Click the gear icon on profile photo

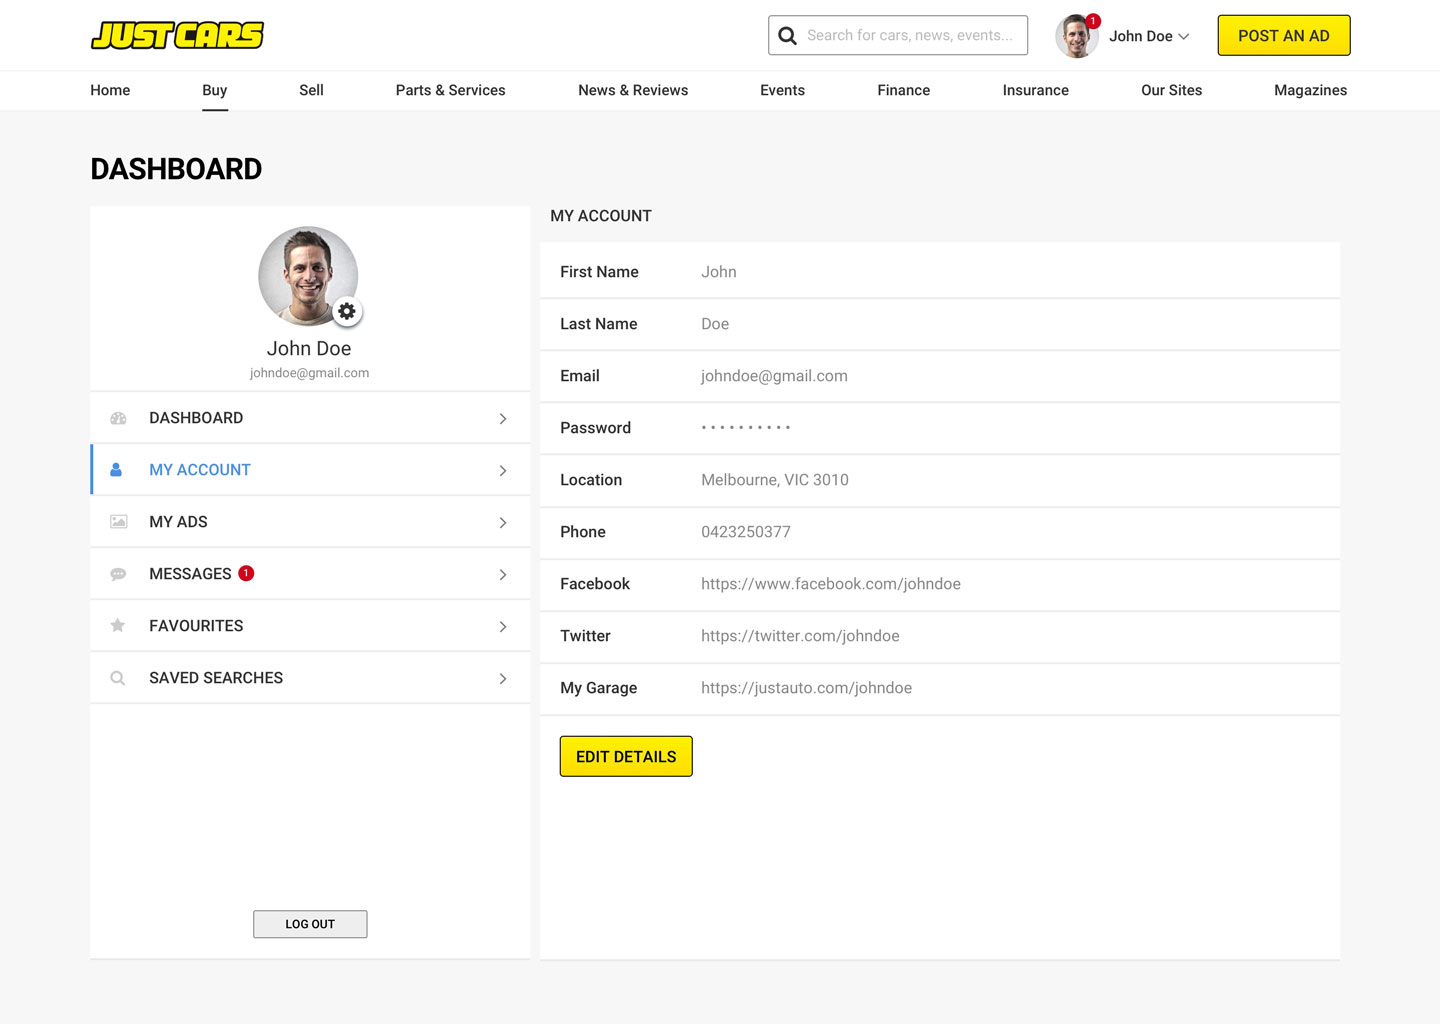(347, 311)
